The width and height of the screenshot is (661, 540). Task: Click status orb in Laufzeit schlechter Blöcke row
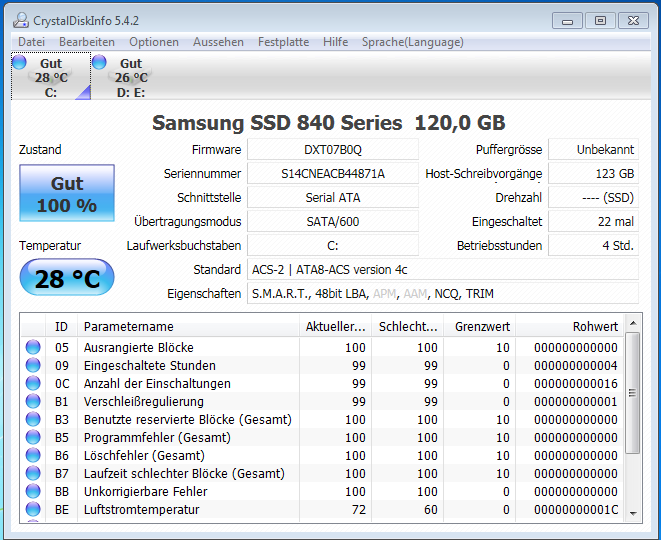33,473
